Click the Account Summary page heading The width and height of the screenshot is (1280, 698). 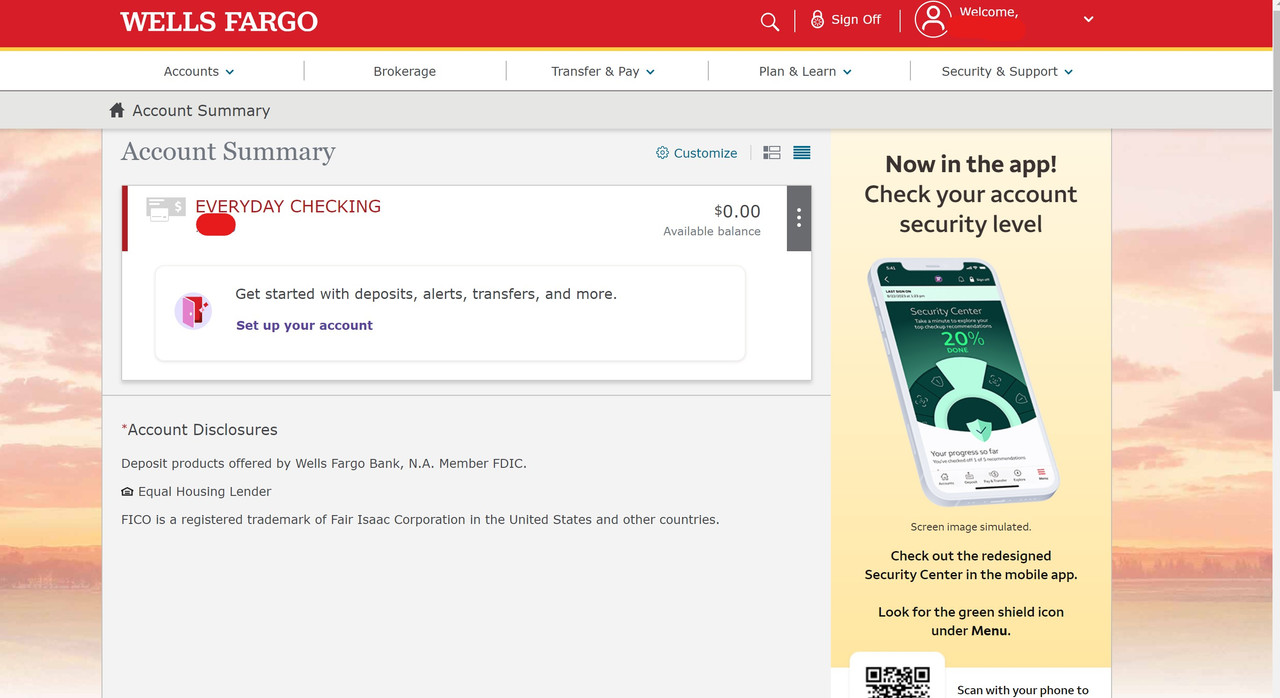tap(228, 151)
